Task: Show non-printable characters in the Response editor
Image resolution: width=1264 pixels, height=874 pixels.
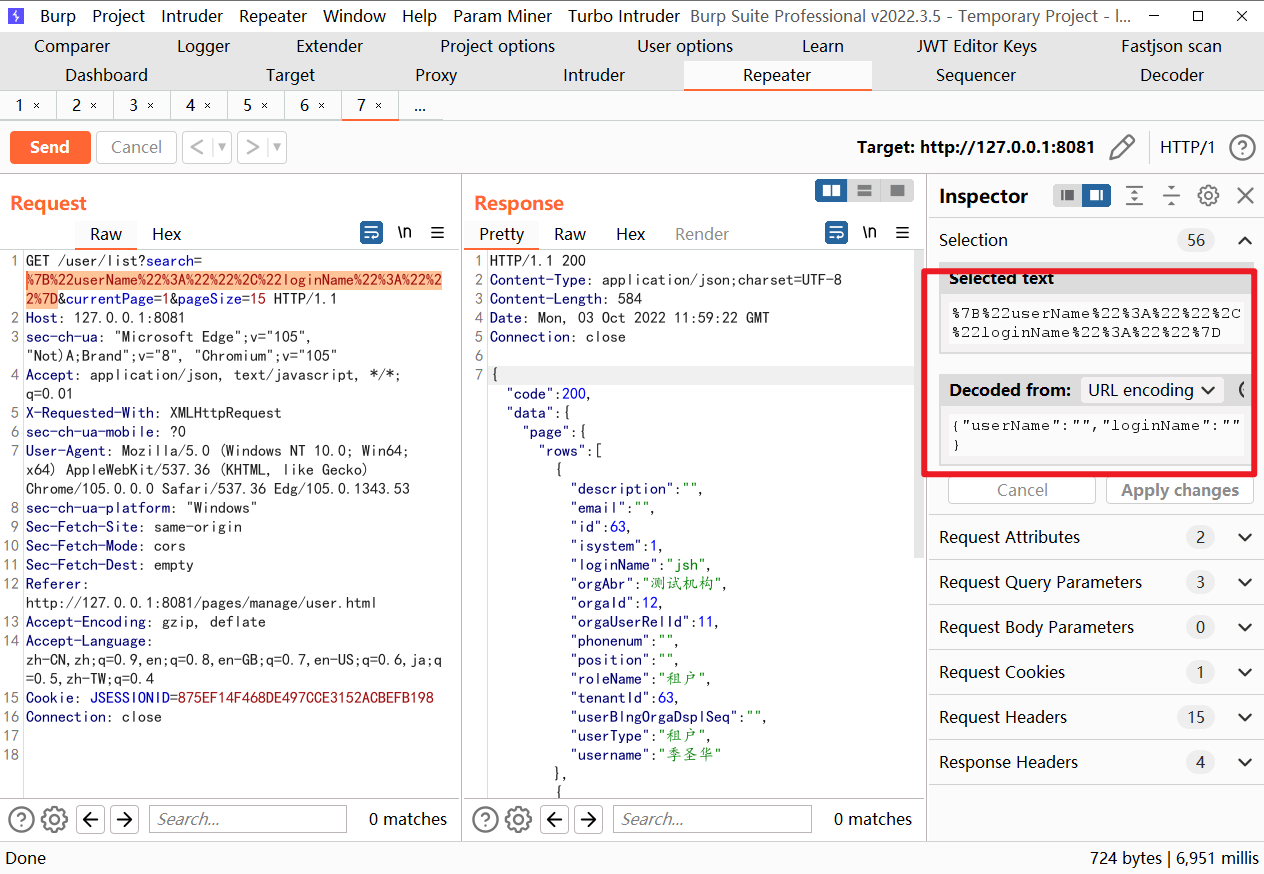Action: click(x=869, y=232)
